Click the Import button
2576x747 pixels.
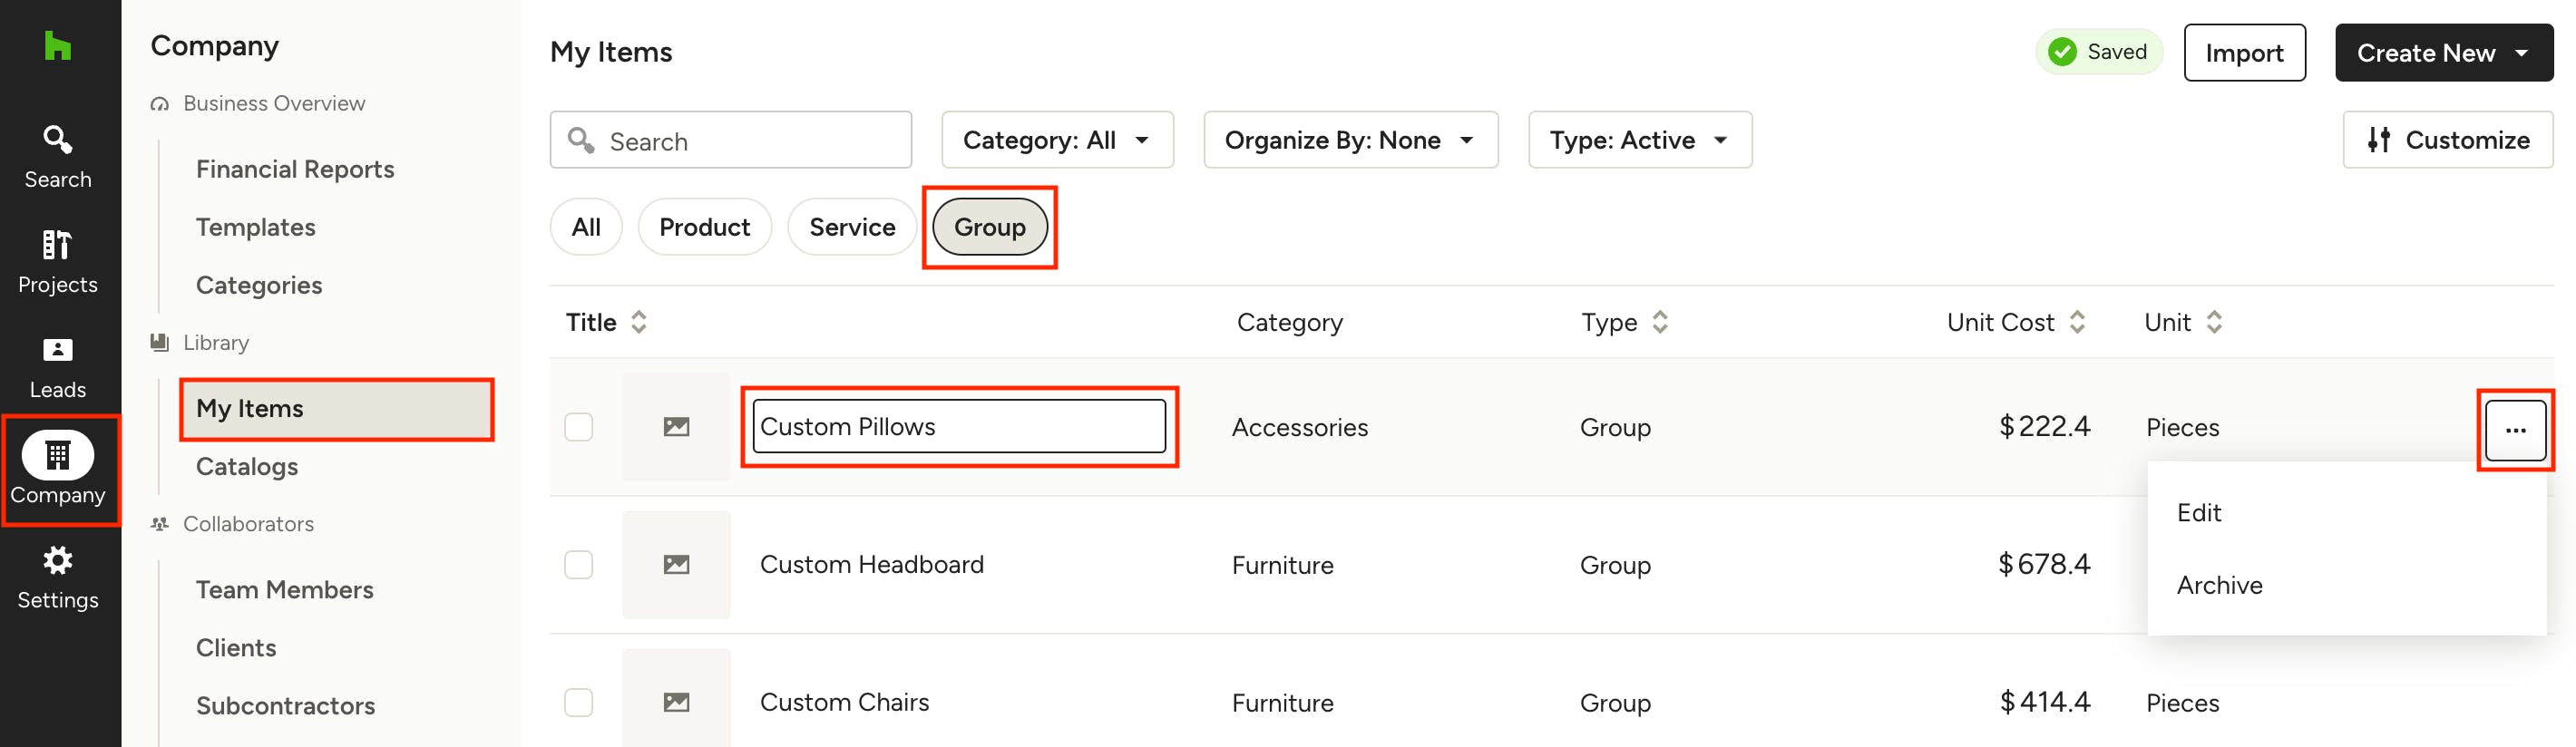coord(2243,53)
